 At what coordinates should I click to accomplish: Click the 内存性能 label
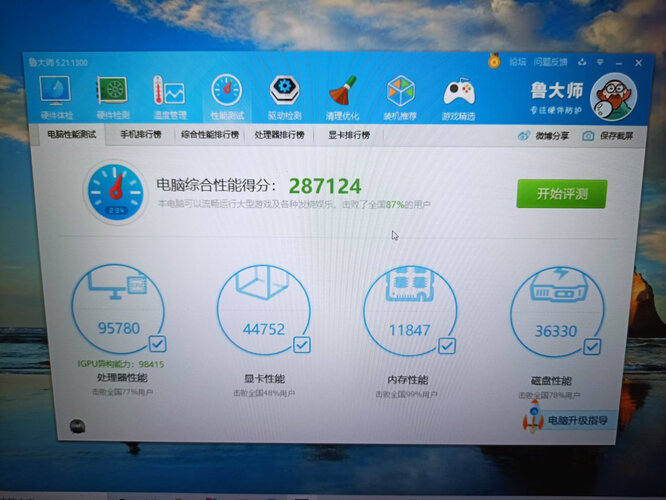[x=407, y=380]
